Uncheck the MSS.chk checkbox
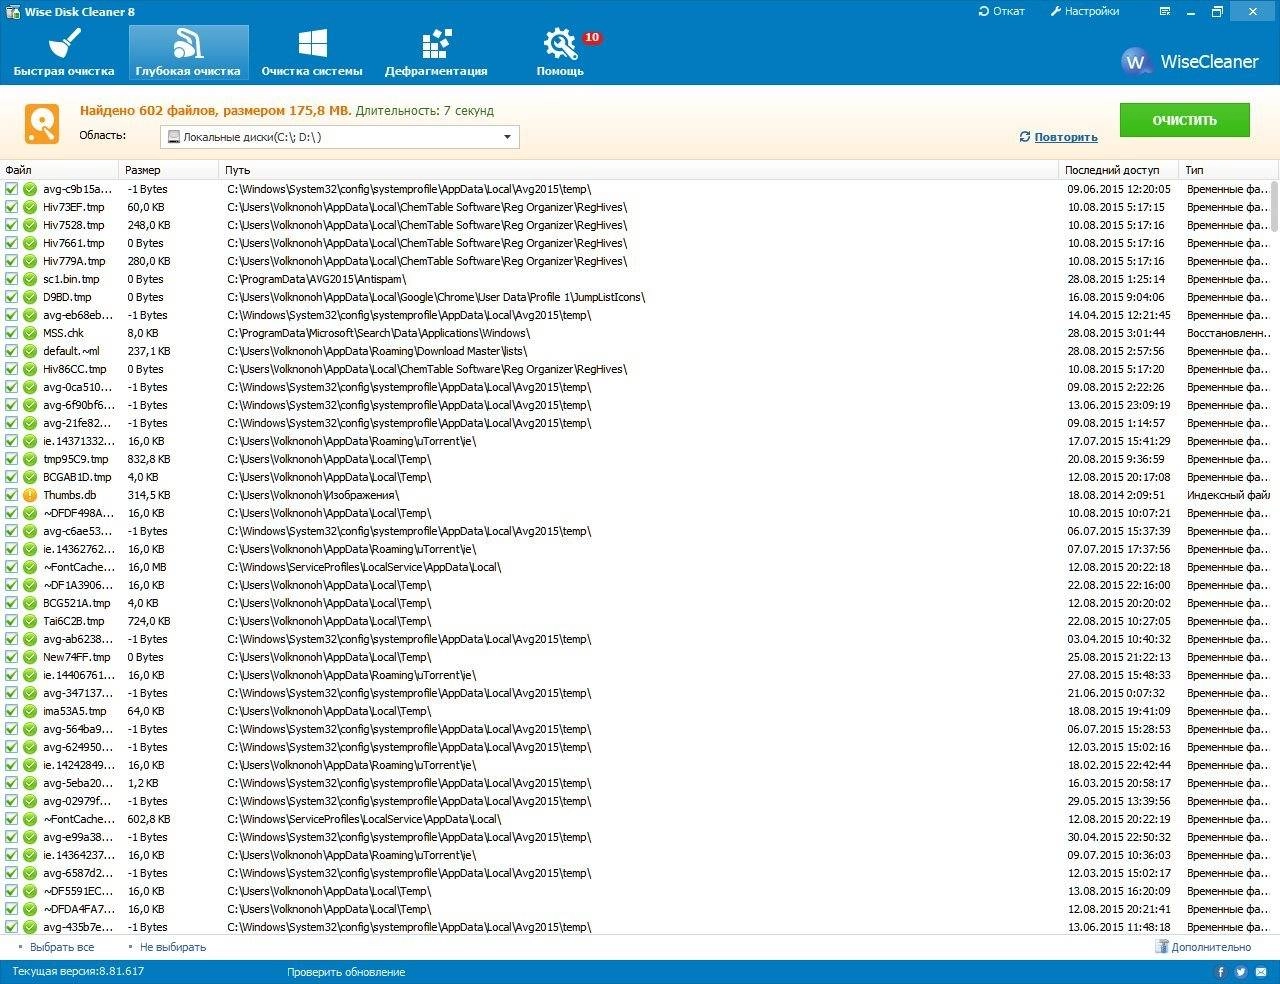This screenshot has width=1280, height=984. 12,333
